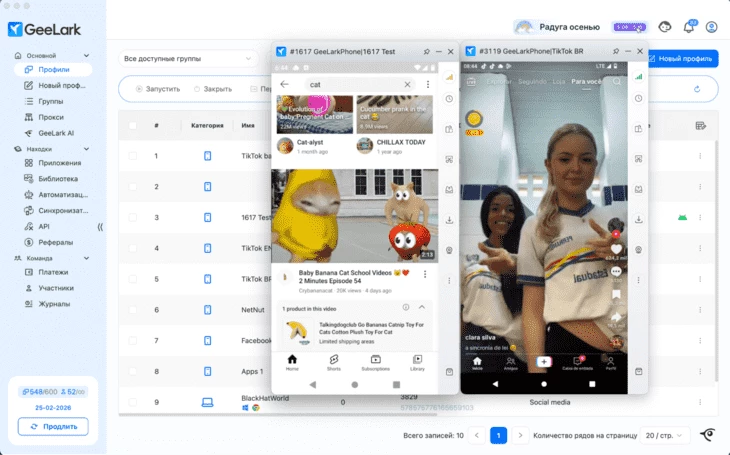Click the Рефералы coin icon

(x=29, y=242)
